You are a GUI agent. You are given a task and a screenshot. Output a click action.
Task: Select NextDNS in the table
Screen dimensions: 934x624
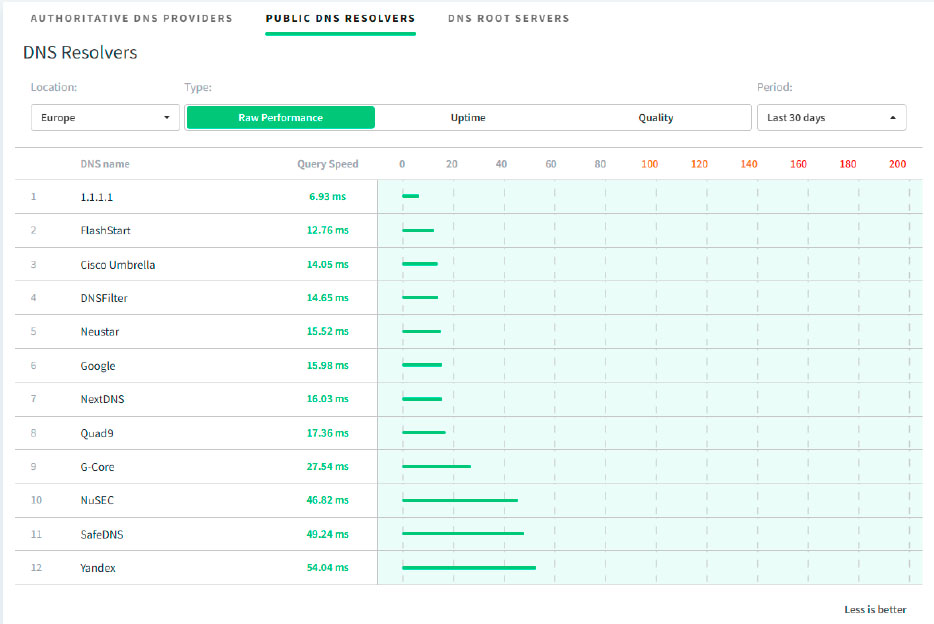point(102,399)
